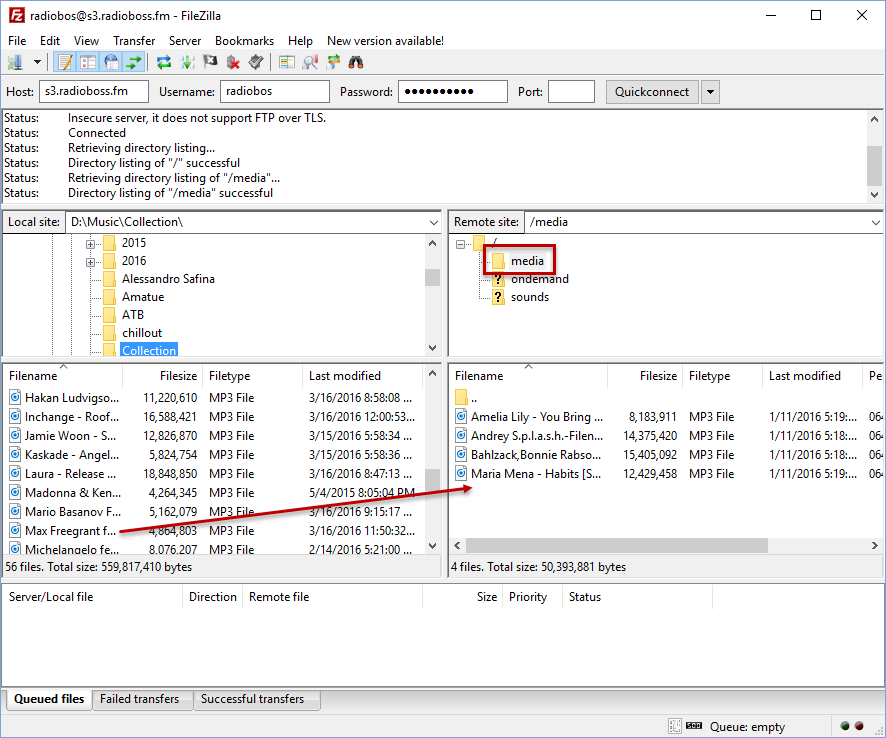Click the green activity LED in status bar
Screen dimensions: 886x738
[x=845, y=726]
